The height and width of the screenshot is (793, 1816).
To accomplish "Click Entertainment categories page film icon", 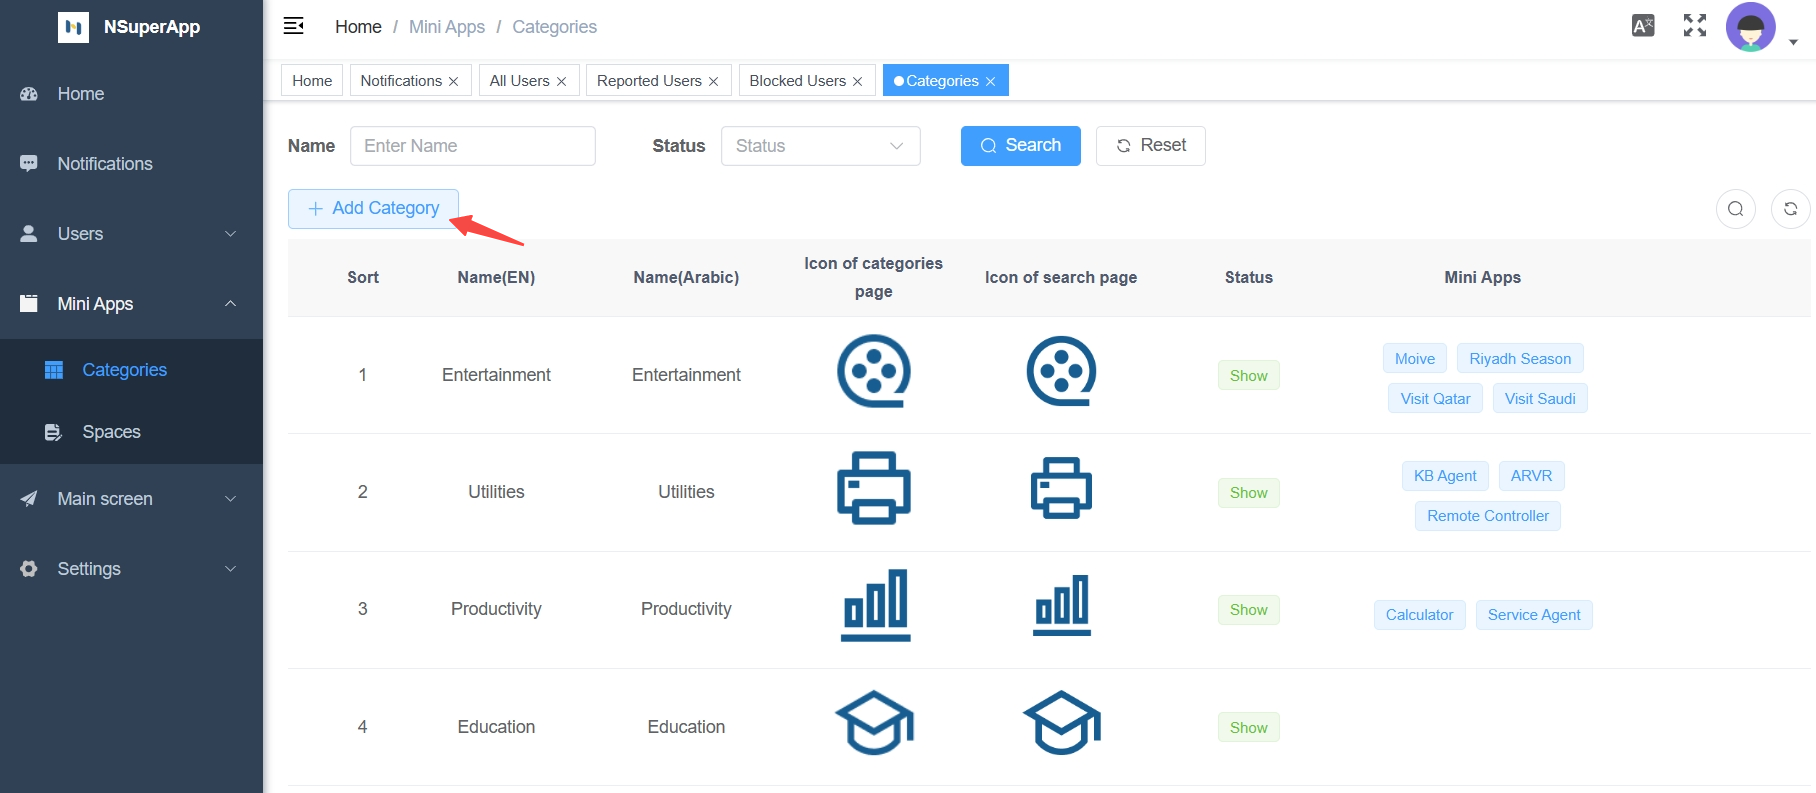I will pyautogui.click(x=873, y=372).
